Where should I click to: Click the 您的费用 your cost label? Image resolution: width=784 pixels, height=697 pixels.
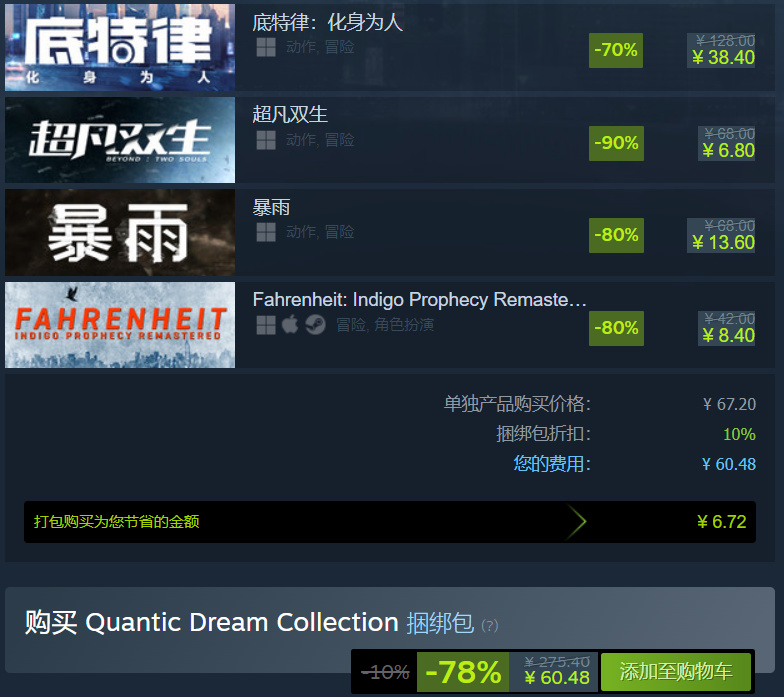point(552,464)
